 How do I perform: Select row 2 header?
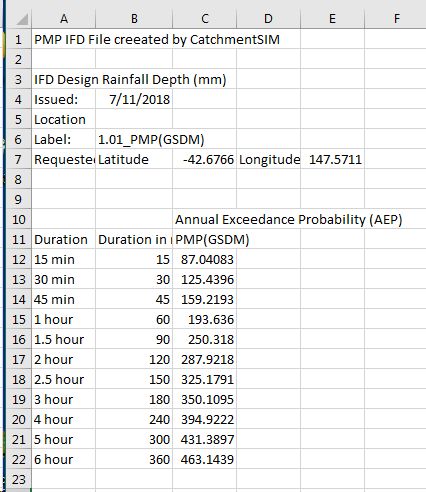pos(19,59)
